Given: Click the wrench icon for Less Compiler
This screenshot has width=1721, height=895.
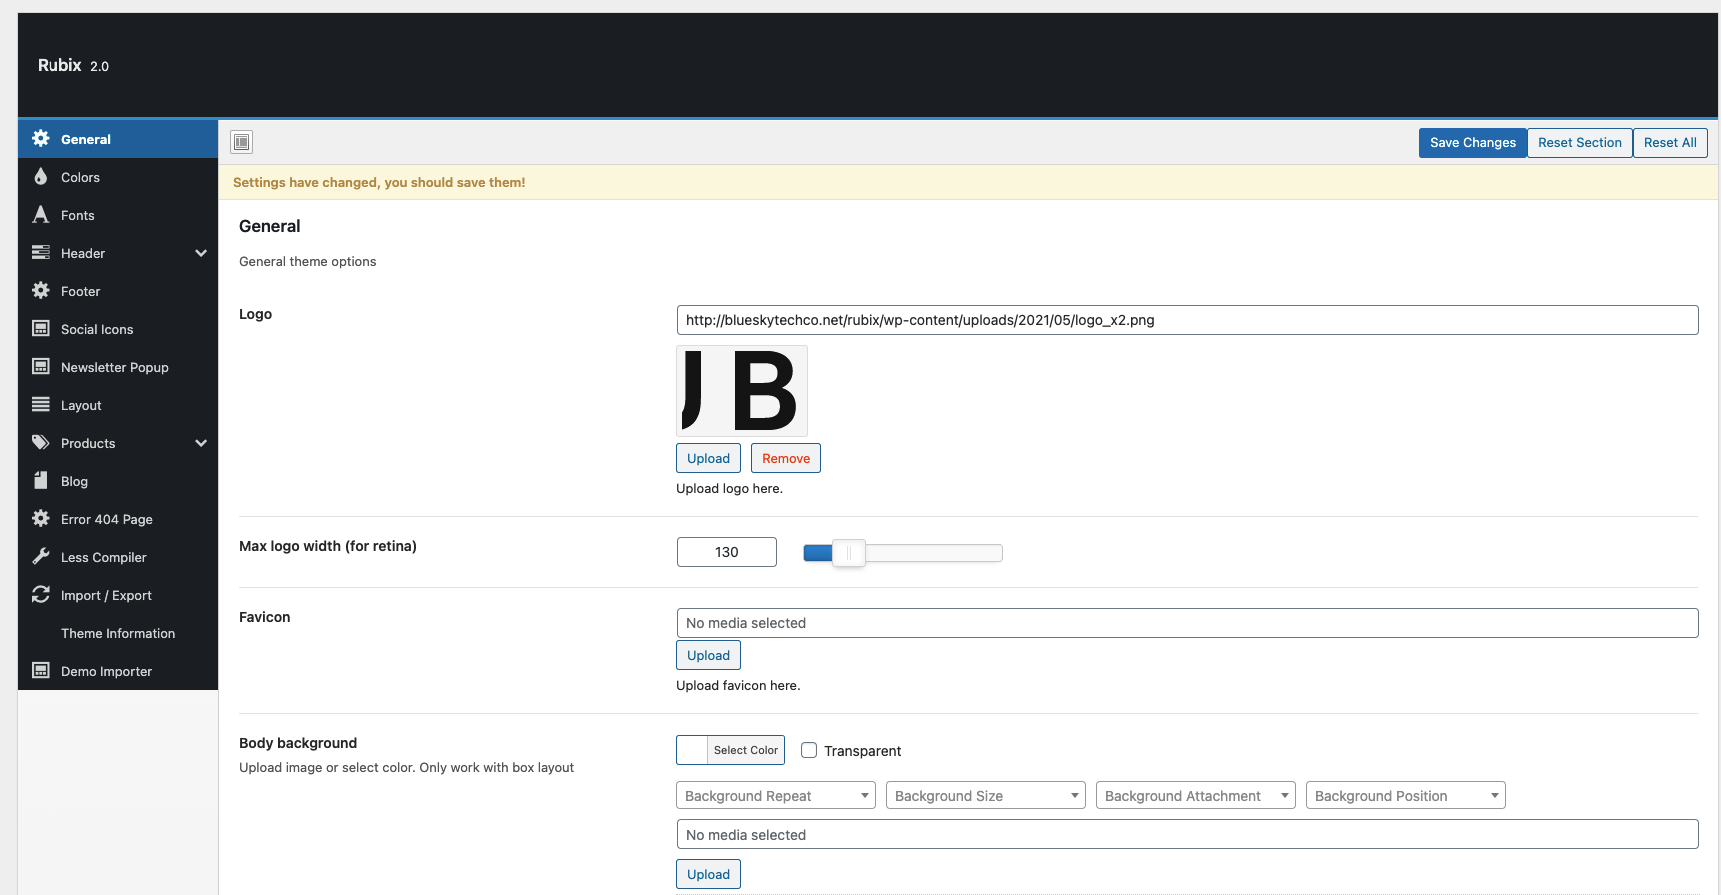Looking at the screenshot, I should click(x=41, y=557).
